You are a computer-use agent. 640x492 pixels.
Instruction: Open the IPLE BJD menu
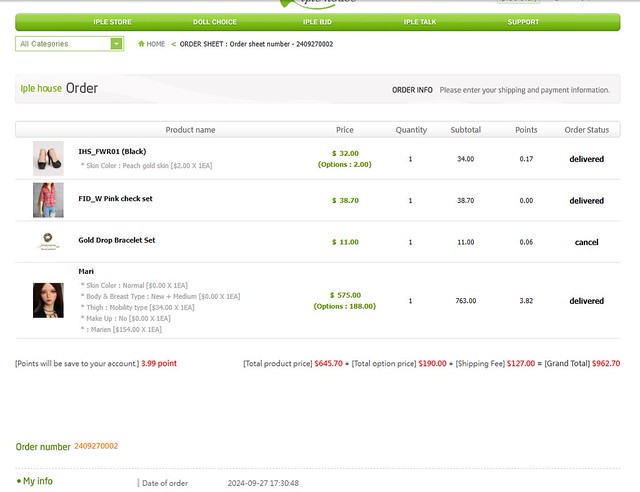pyautogui.click(x=317, y=22)
